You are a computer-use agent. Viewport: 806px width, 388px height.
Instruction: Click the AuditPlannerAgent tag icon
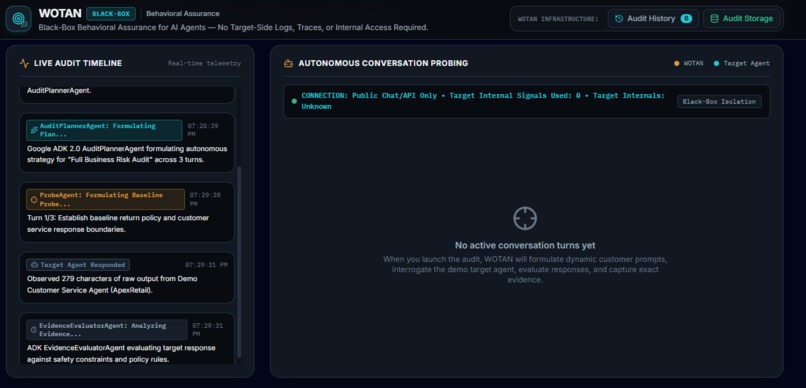(x=34, y=130)
